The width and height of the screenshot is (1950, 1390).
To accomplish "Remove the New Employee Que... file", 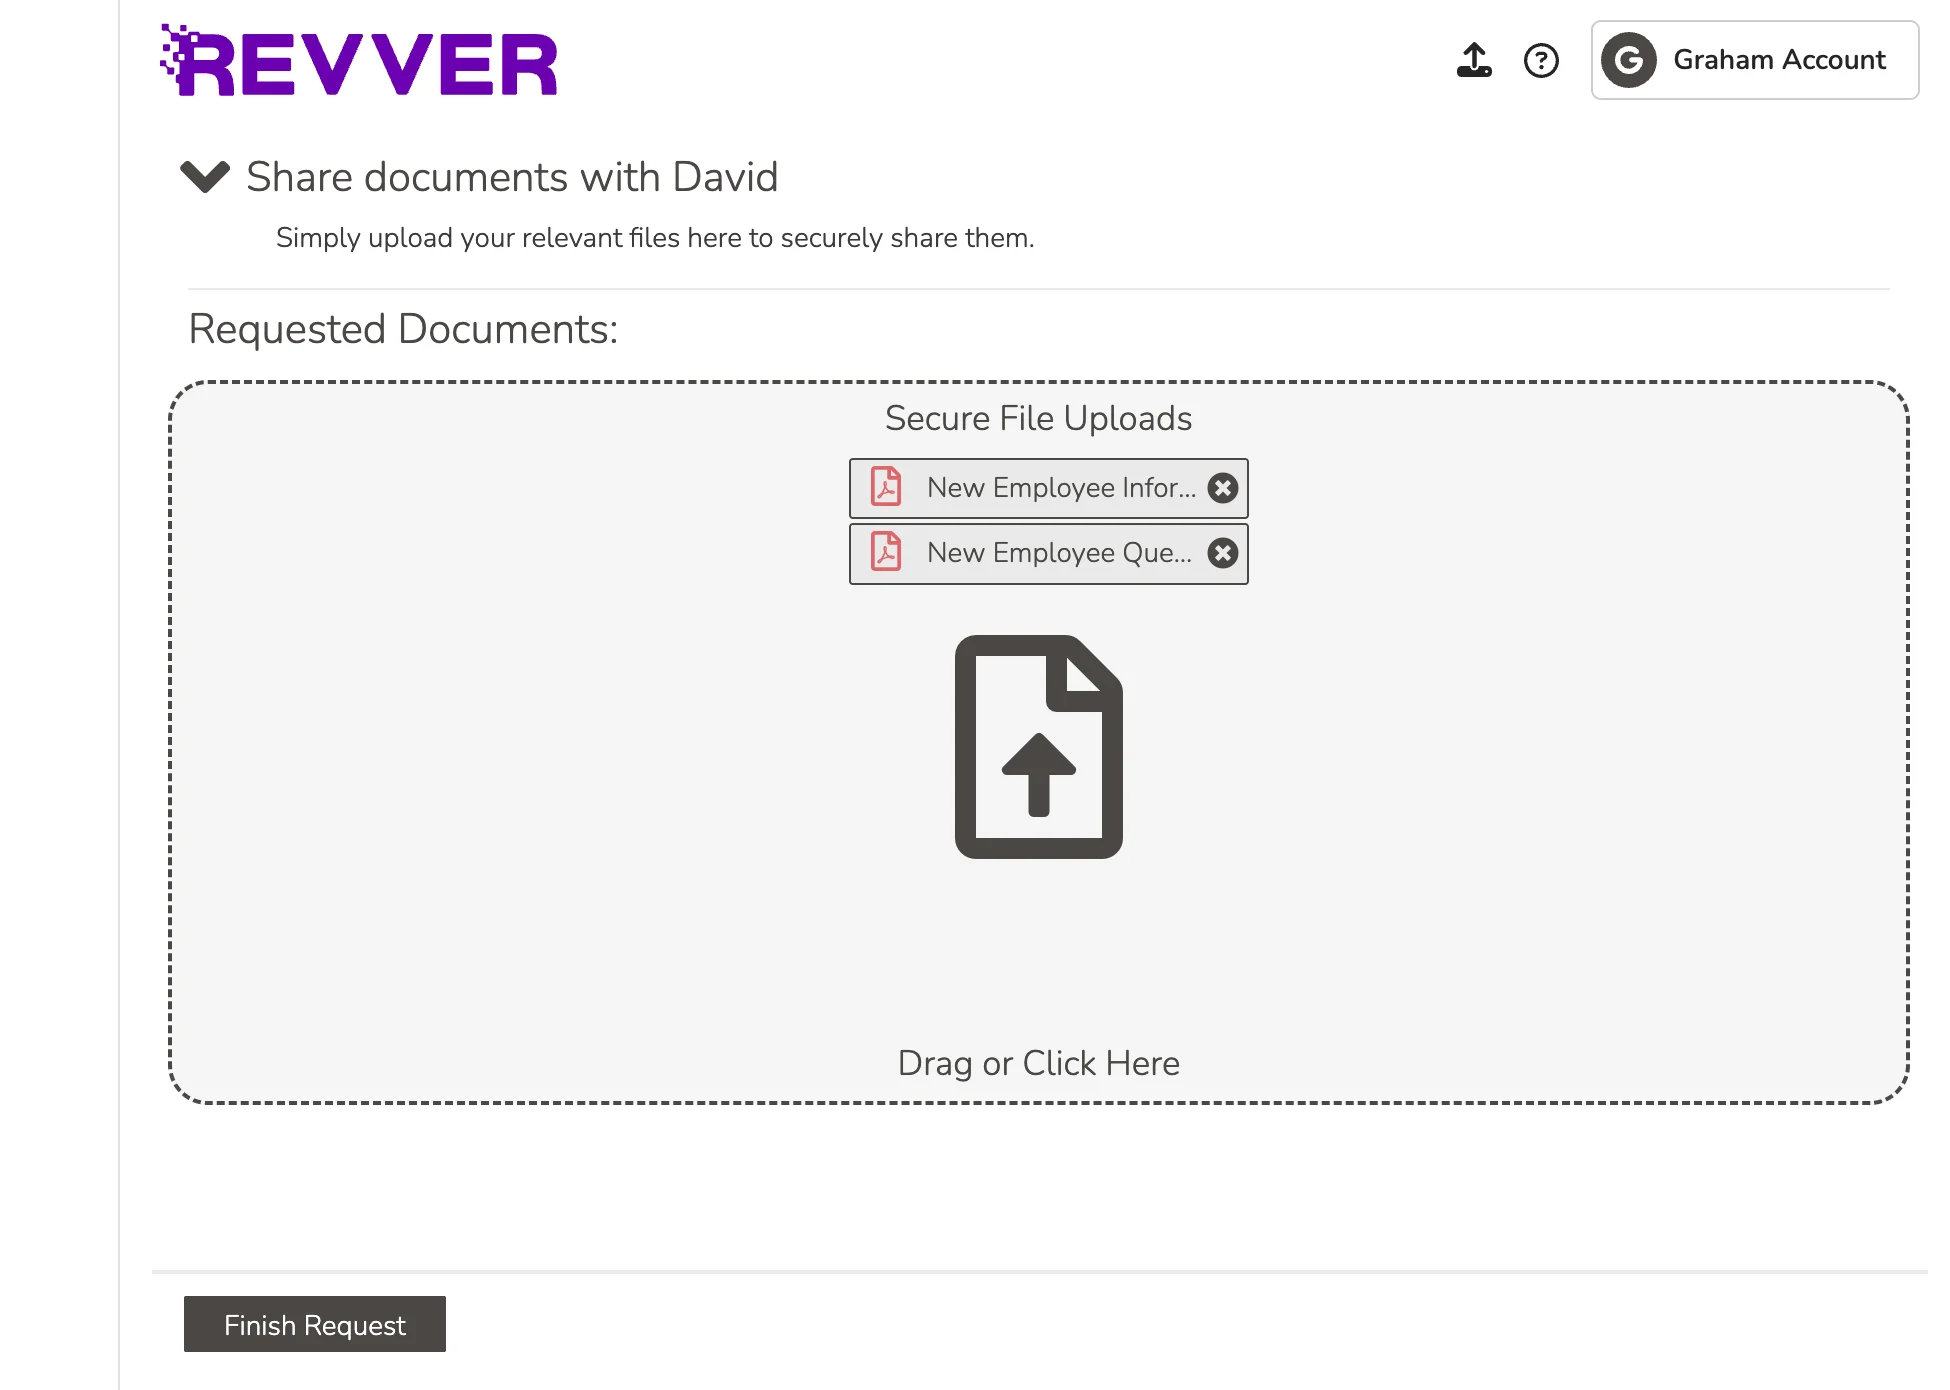I will [x=1222, y=553].
